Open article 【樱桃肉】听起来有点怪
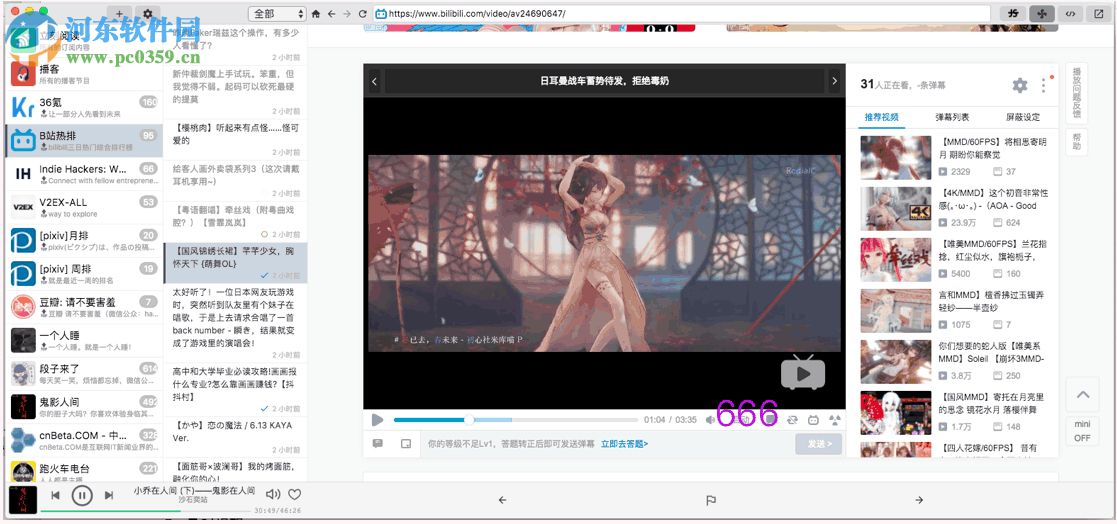 tap(236, 139)
